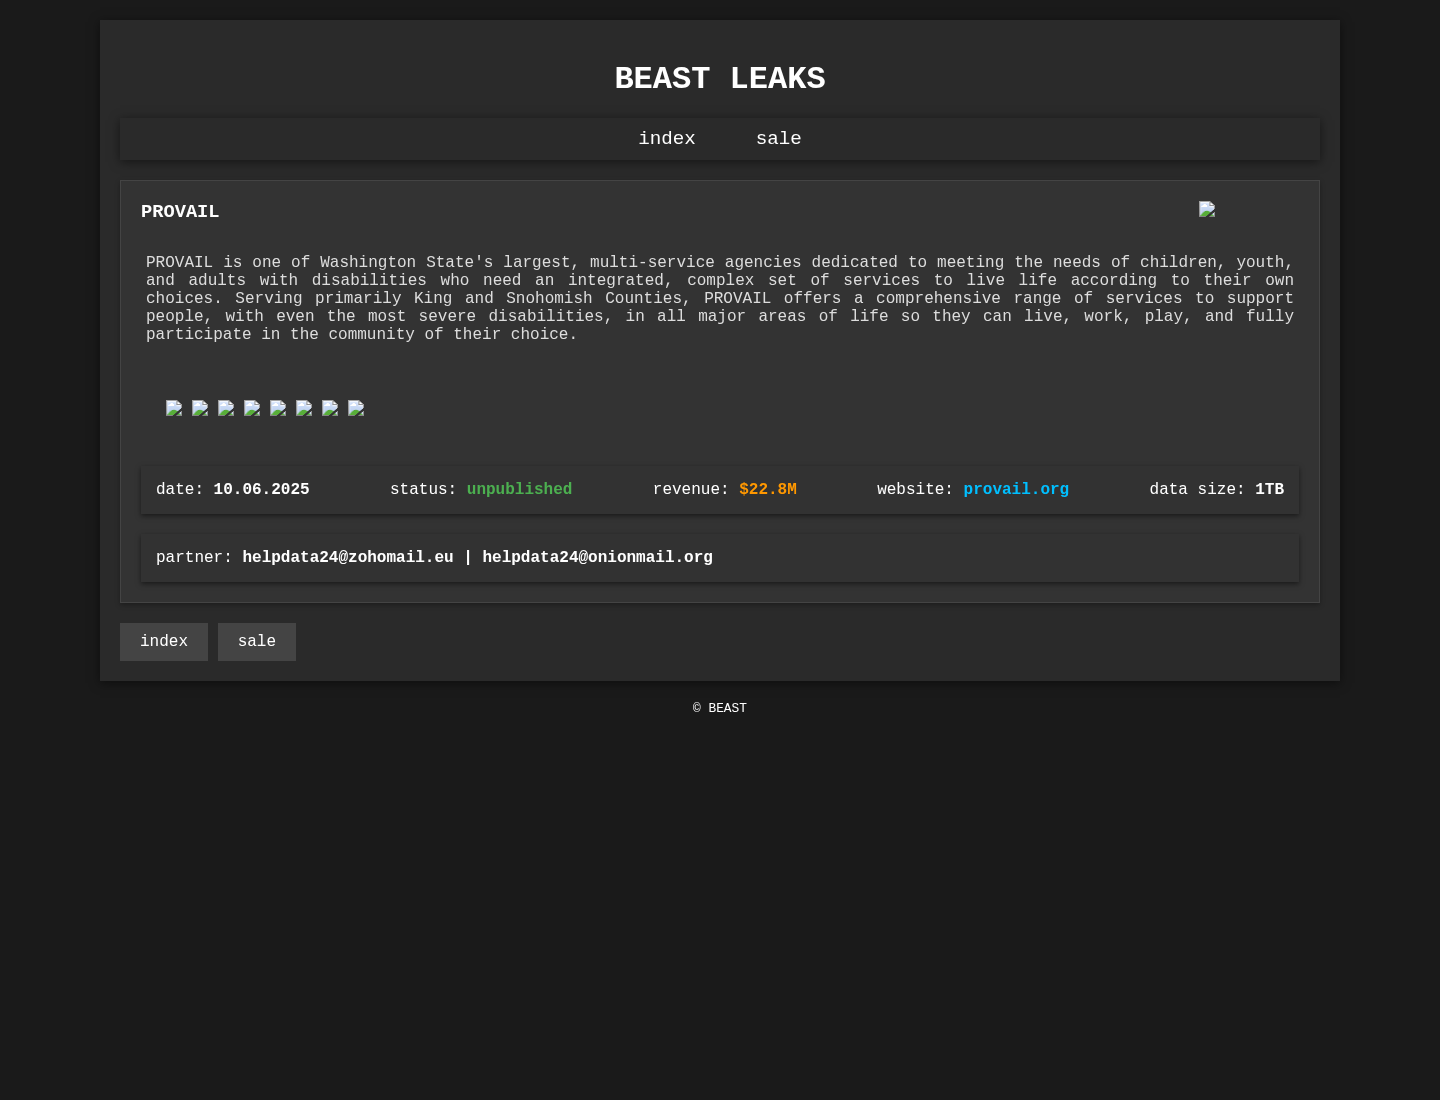Click the PROVAIL logo image icon

pyautogui.click(x=1207, y=209)
